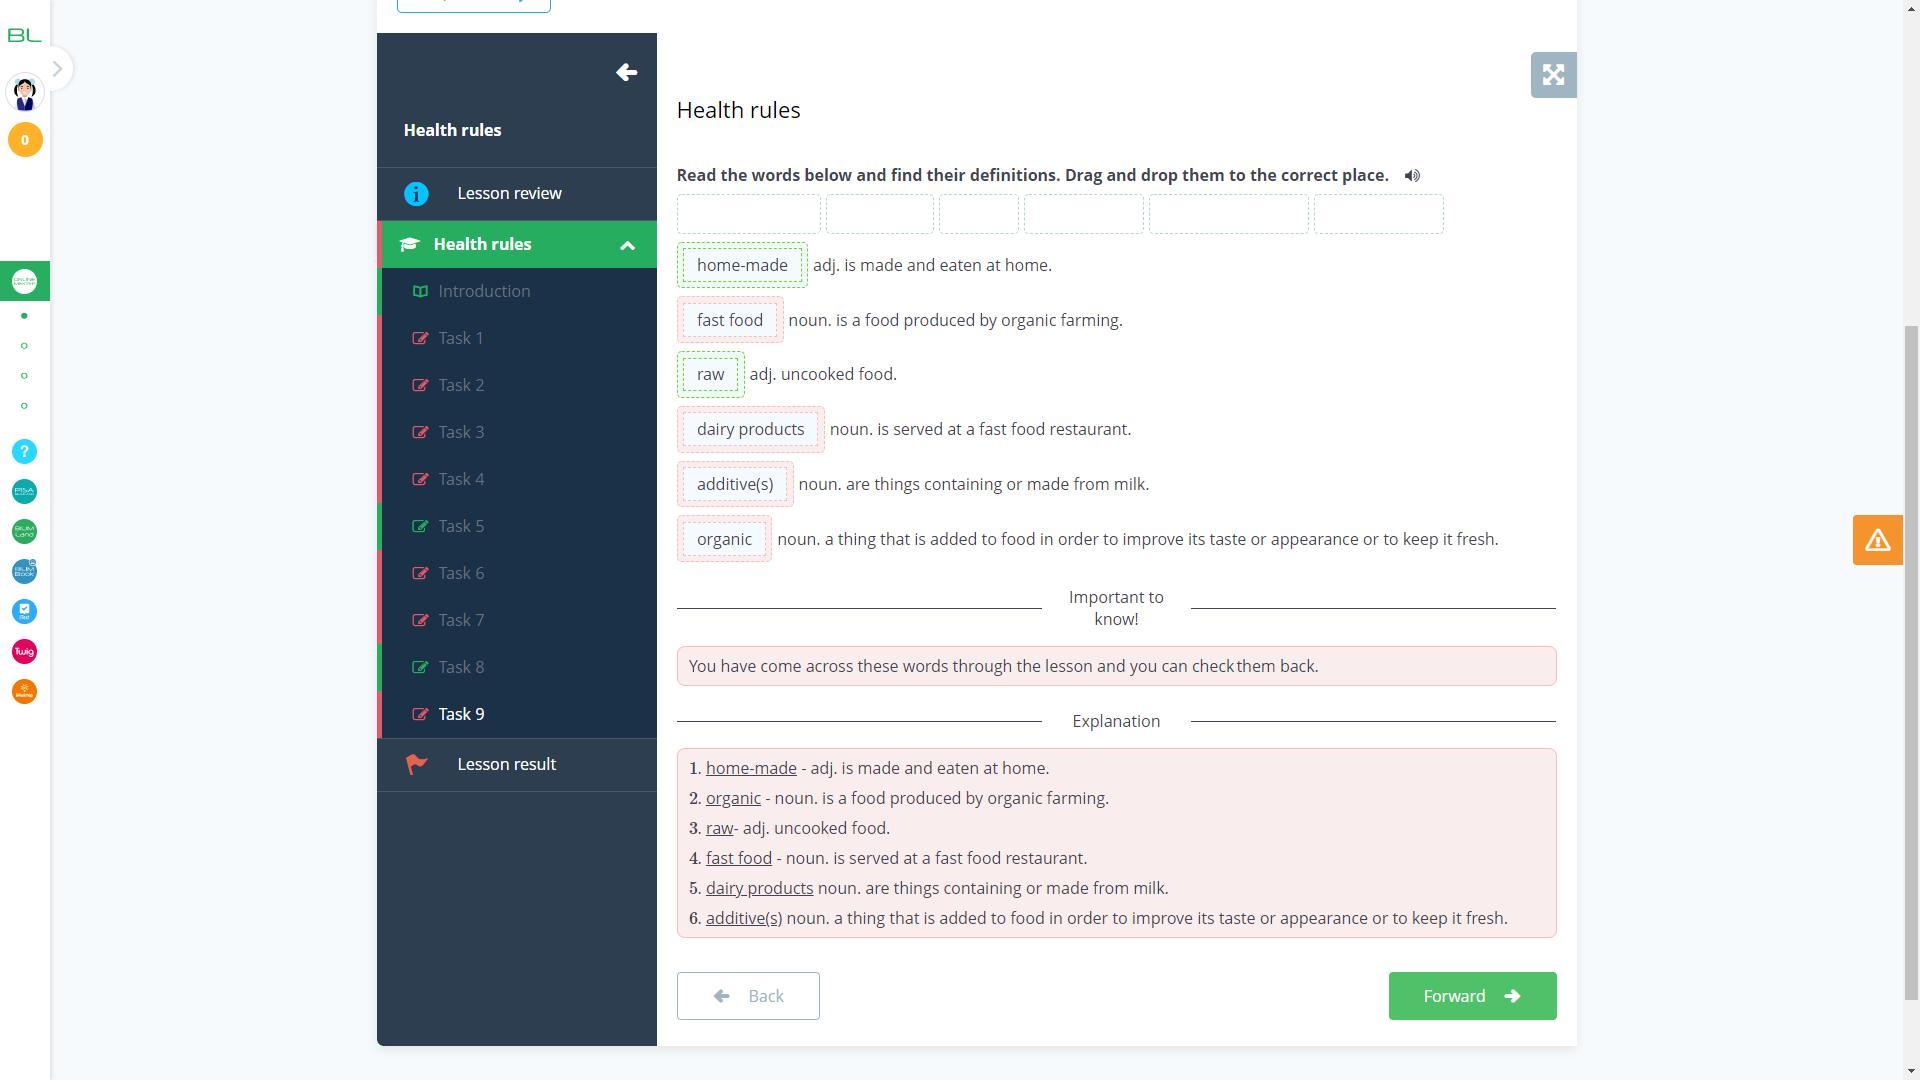Collapse the Health rules section chevron
The width and height of the screenshot is (1920, 1080).
(627, 245)
